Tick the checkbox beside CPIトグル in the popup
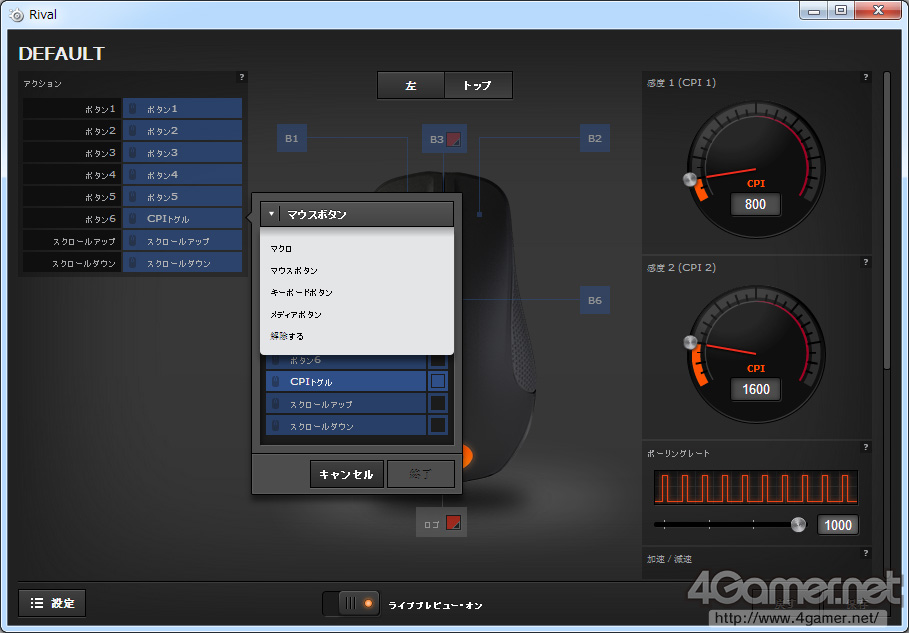Image resolution: width=909 pixels, height=633 pixels. point(438,381)
